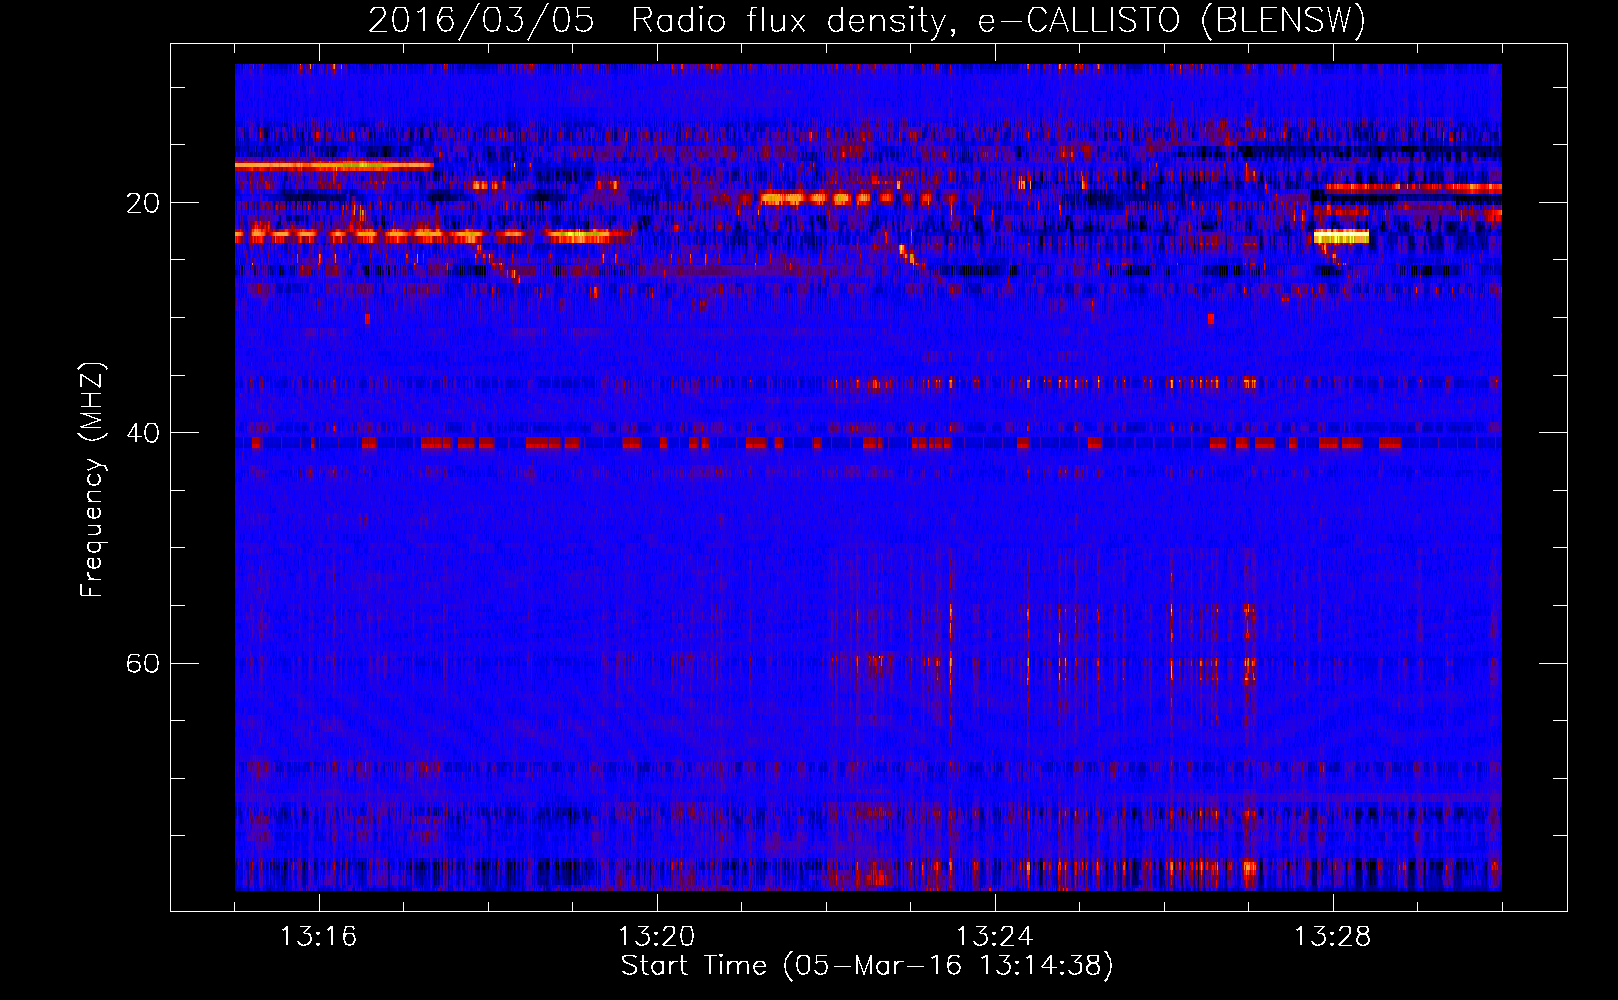Click the 13:16 time tick label
Screen dimensions: 1618x1000
[x=318, y=937]
